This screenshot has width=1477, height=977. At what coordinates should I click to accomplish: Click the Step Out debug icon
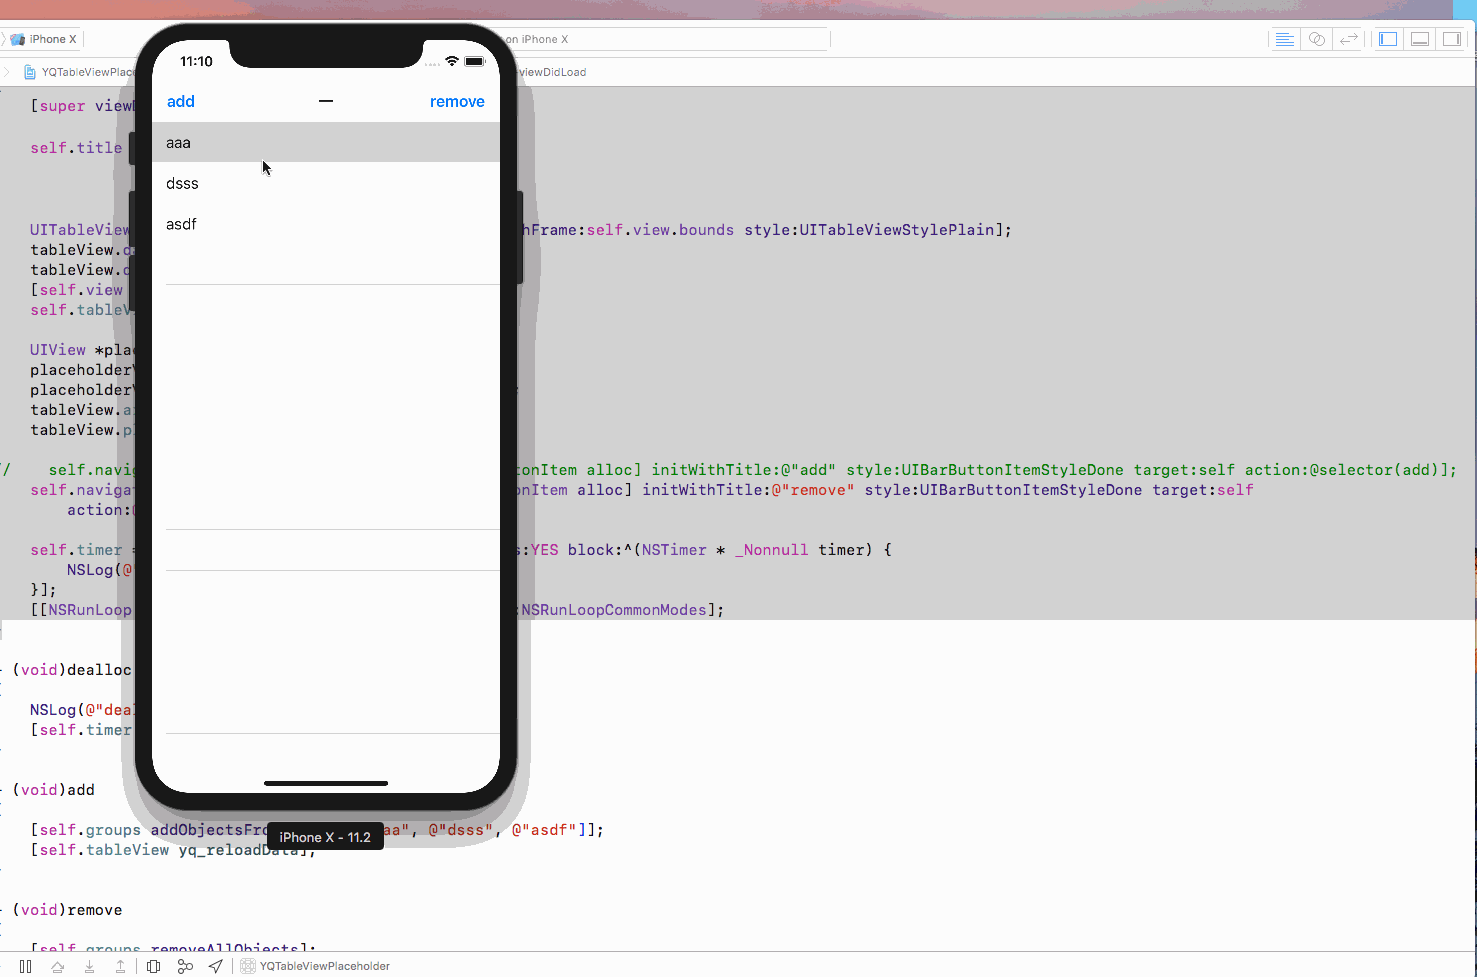[x=120, y=966]
